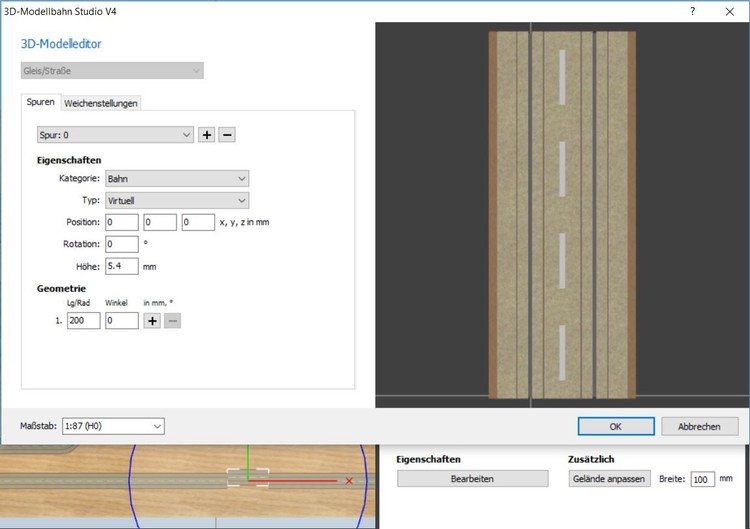Add geometry segment with plus button

point(152,321)
